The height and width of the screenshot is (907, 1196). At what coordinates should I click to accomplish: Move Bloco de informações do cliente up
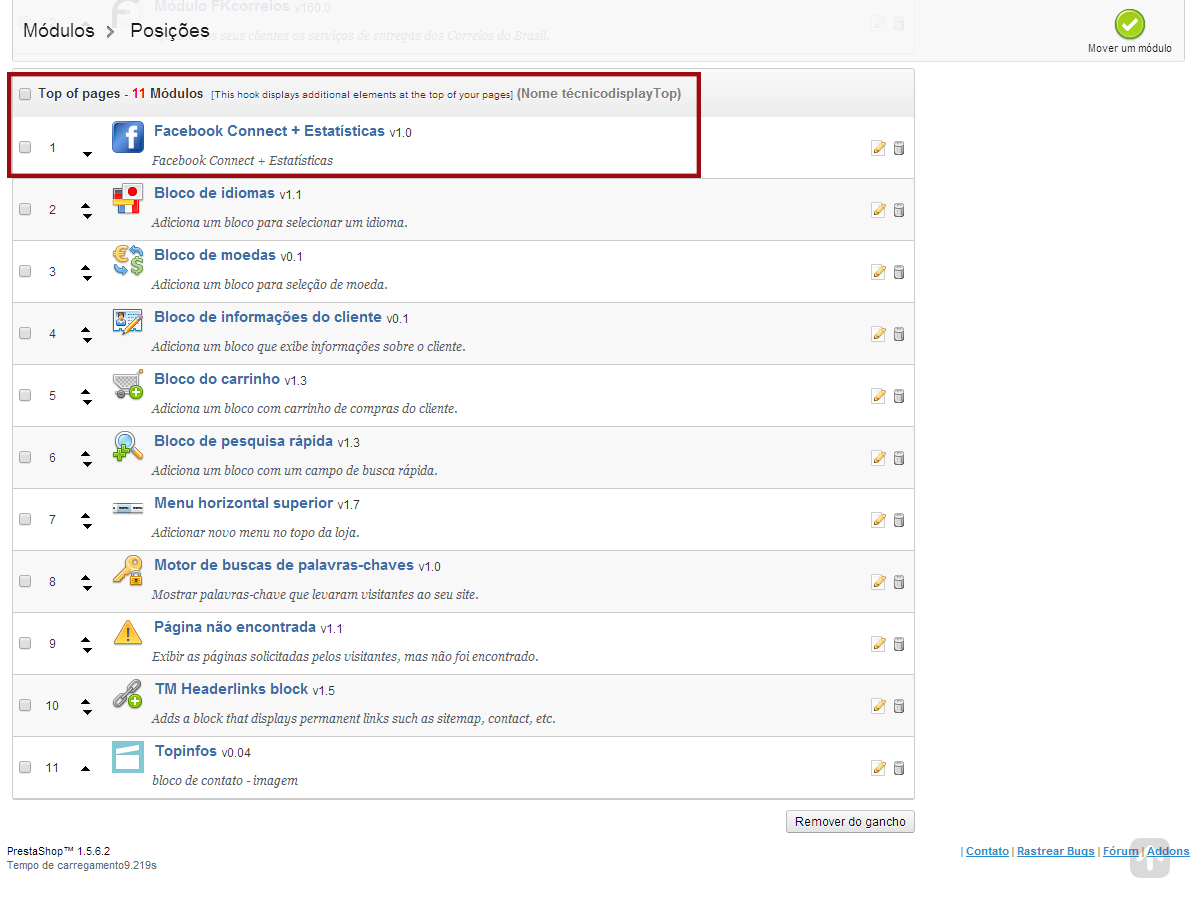[86, 330]
